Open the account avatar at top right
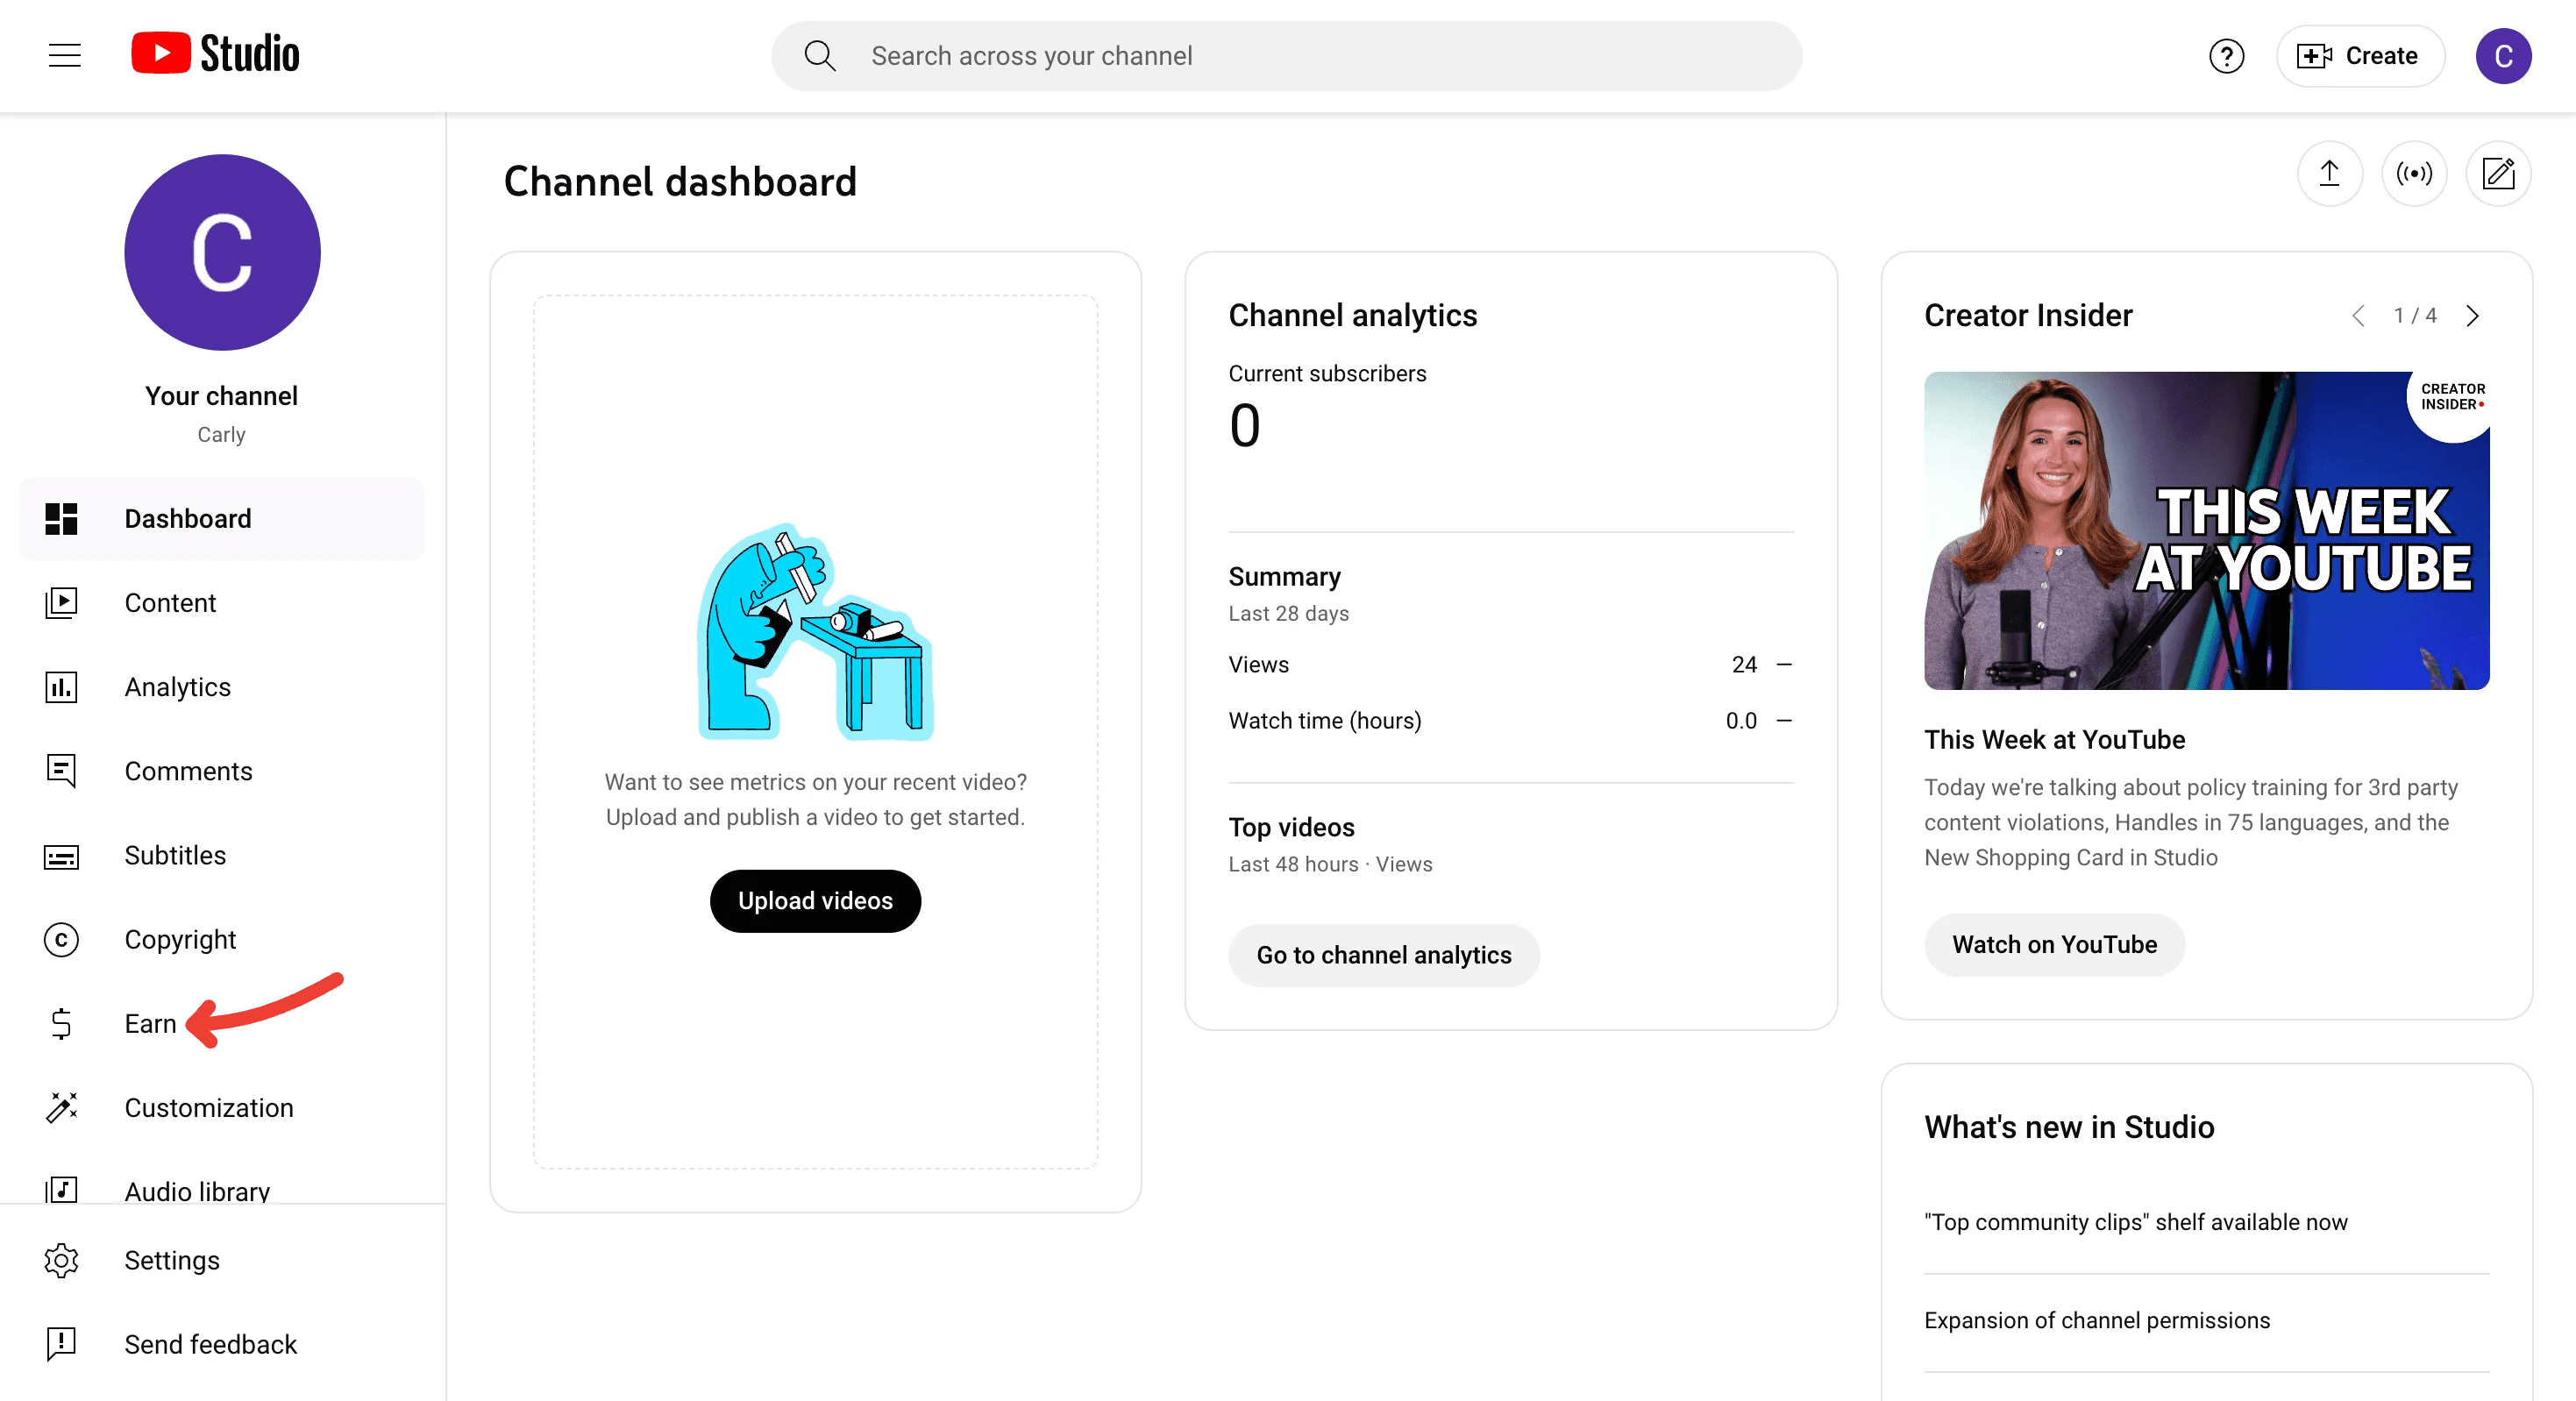 coord(2503,56)
